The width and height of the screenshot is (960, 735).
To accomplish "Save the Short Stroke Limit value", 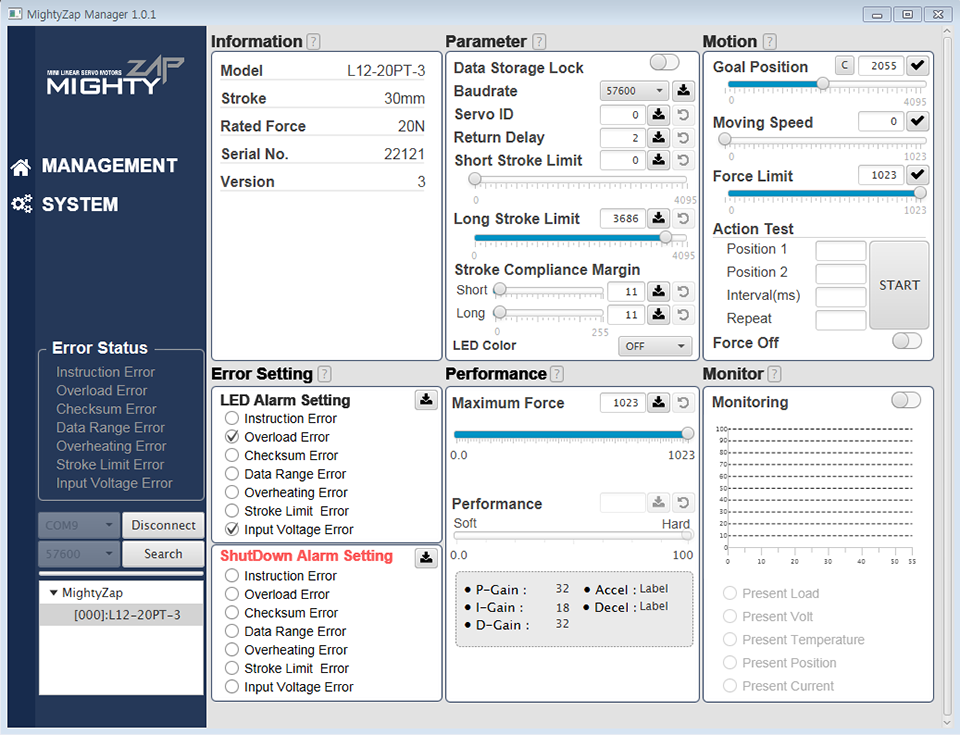I will point(659,160).
